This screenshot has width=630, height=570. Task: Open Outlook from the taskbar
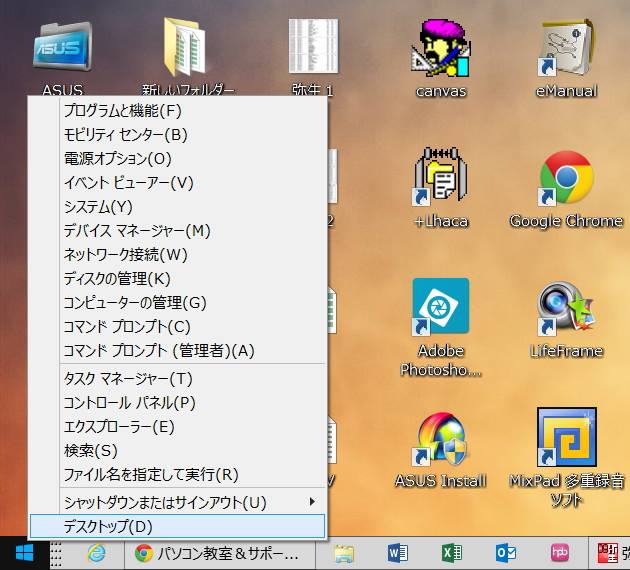[x=506, y=554]
